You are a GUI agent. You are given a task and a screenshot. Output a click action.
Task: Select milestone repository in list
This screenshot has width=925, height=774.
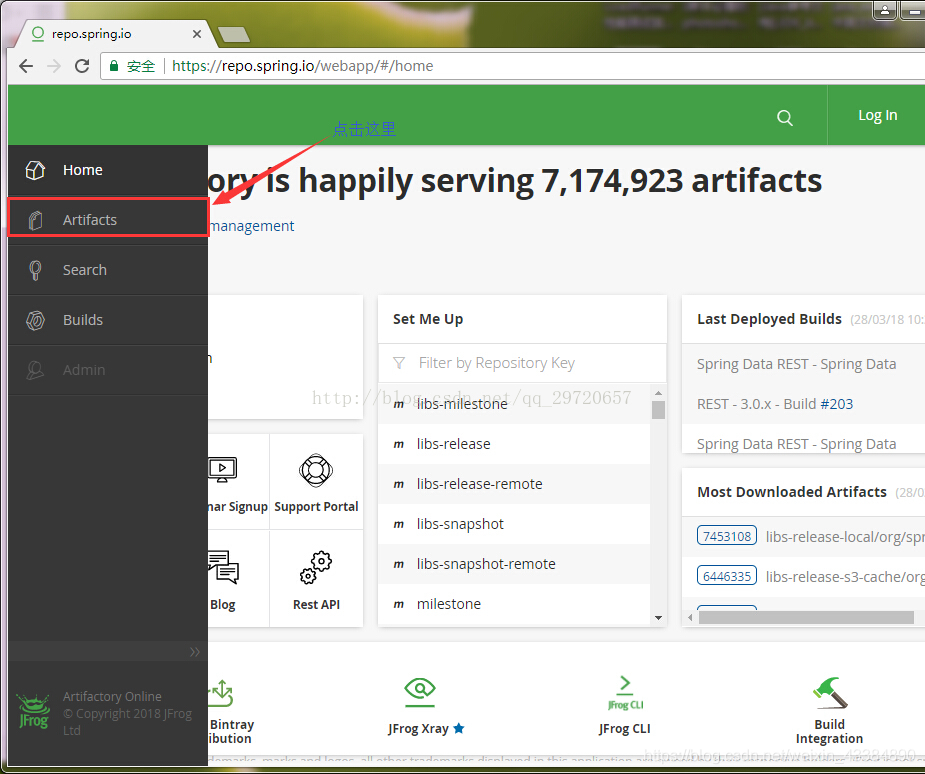[514, 604]
